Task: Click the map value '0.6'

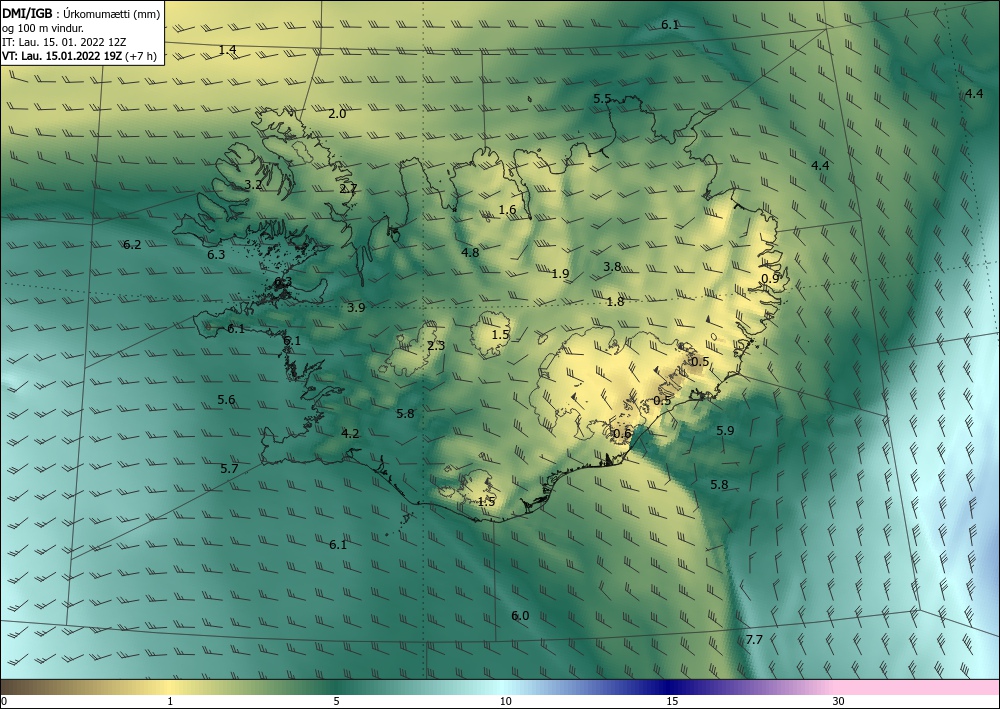Action: [x=622, y=434]
